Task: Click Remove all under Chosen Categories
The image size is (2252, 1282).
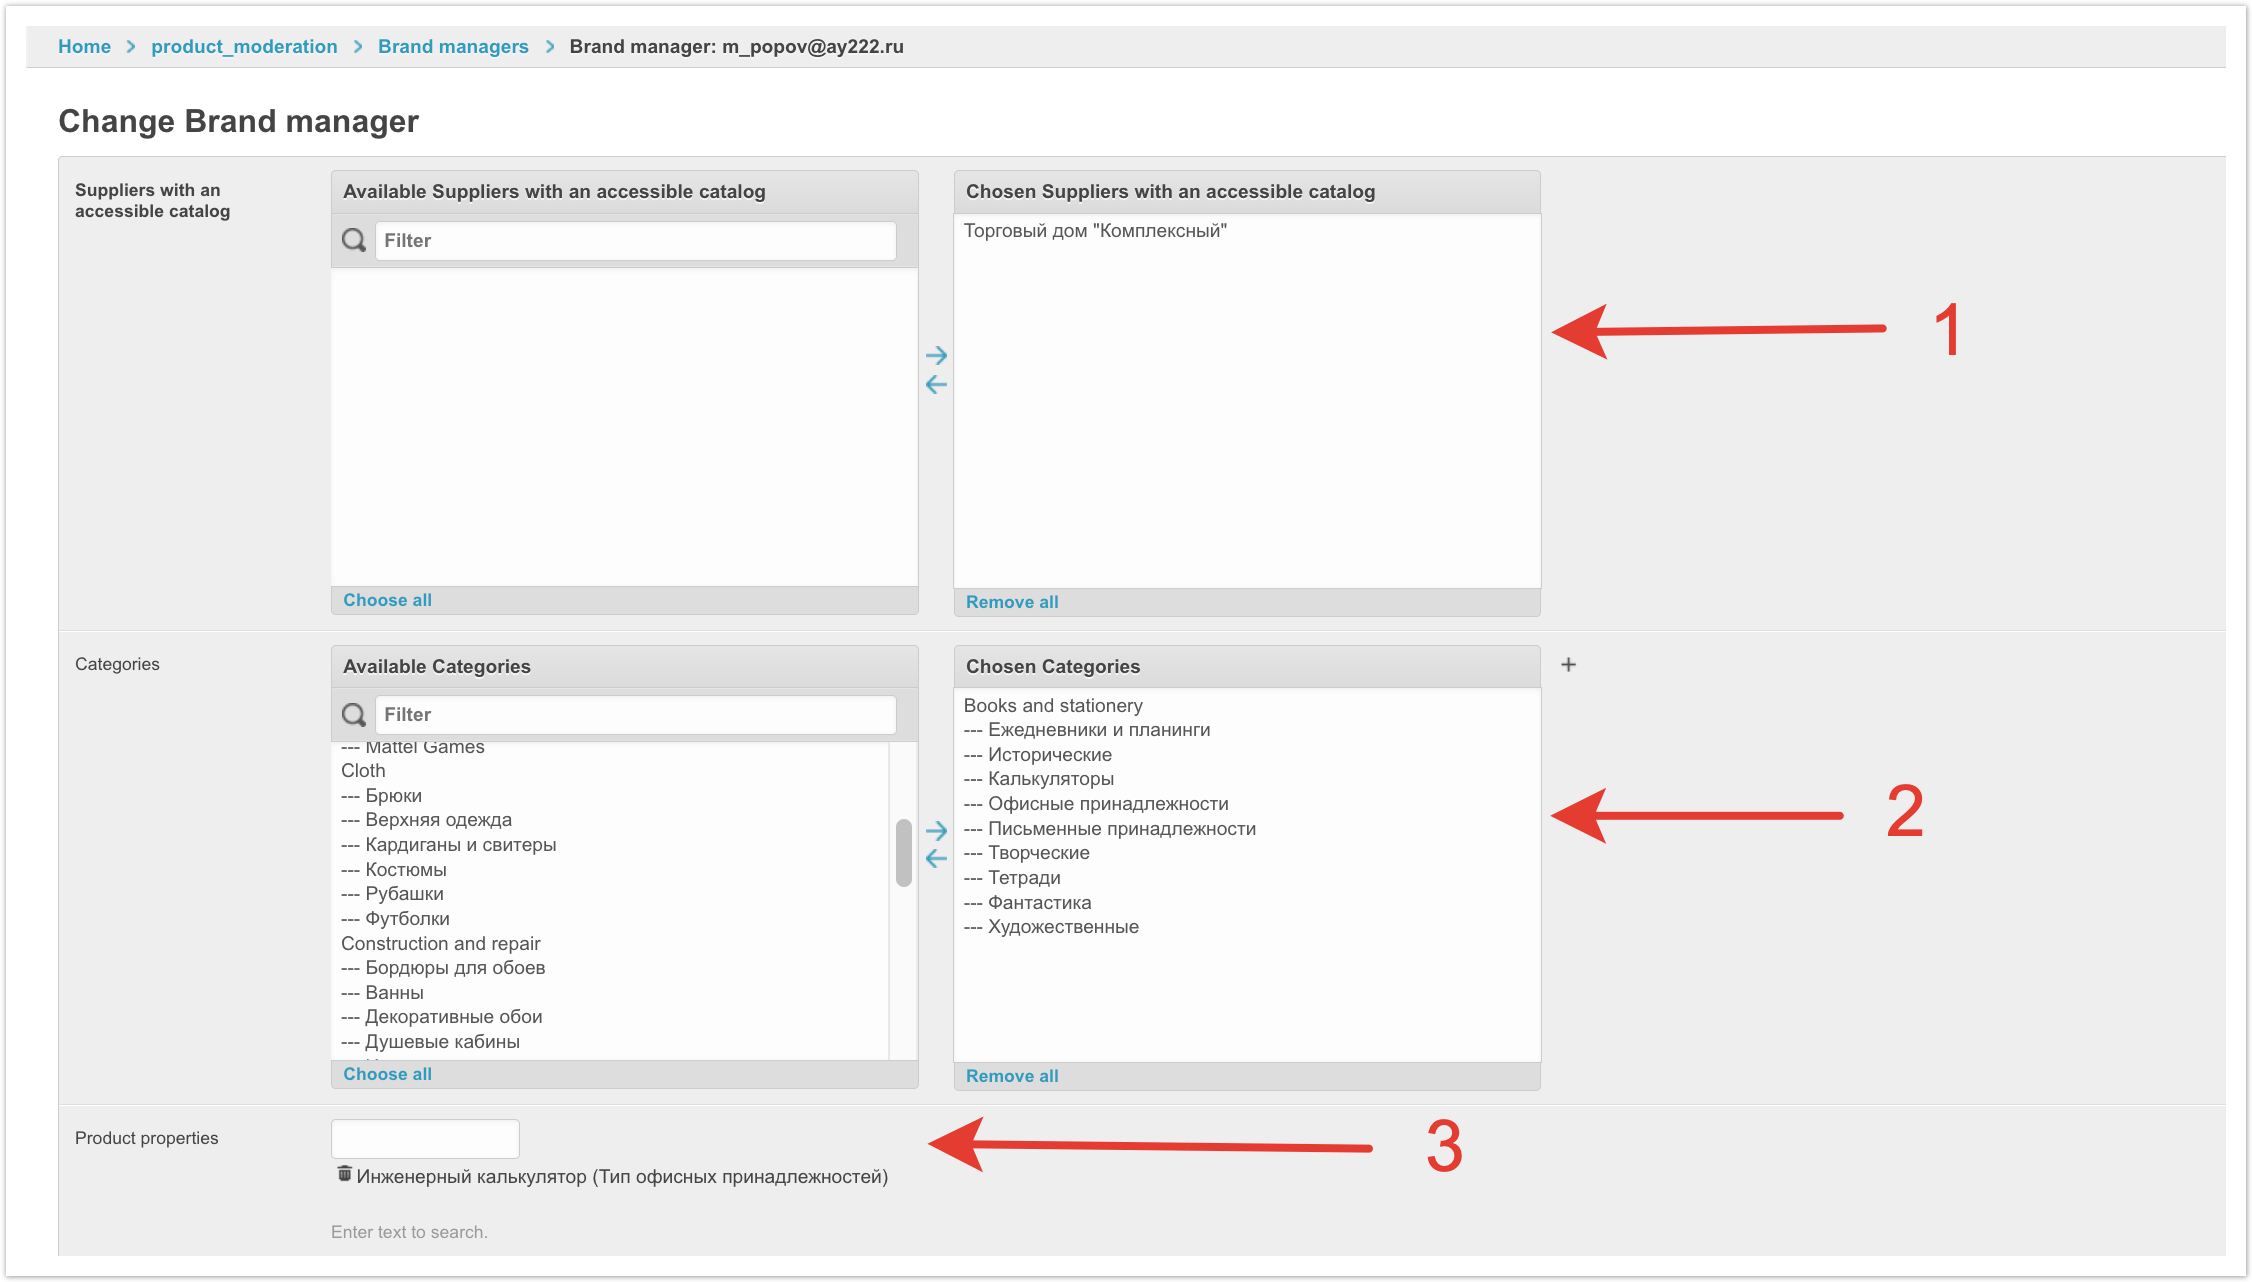Action: [1011, 1076]
